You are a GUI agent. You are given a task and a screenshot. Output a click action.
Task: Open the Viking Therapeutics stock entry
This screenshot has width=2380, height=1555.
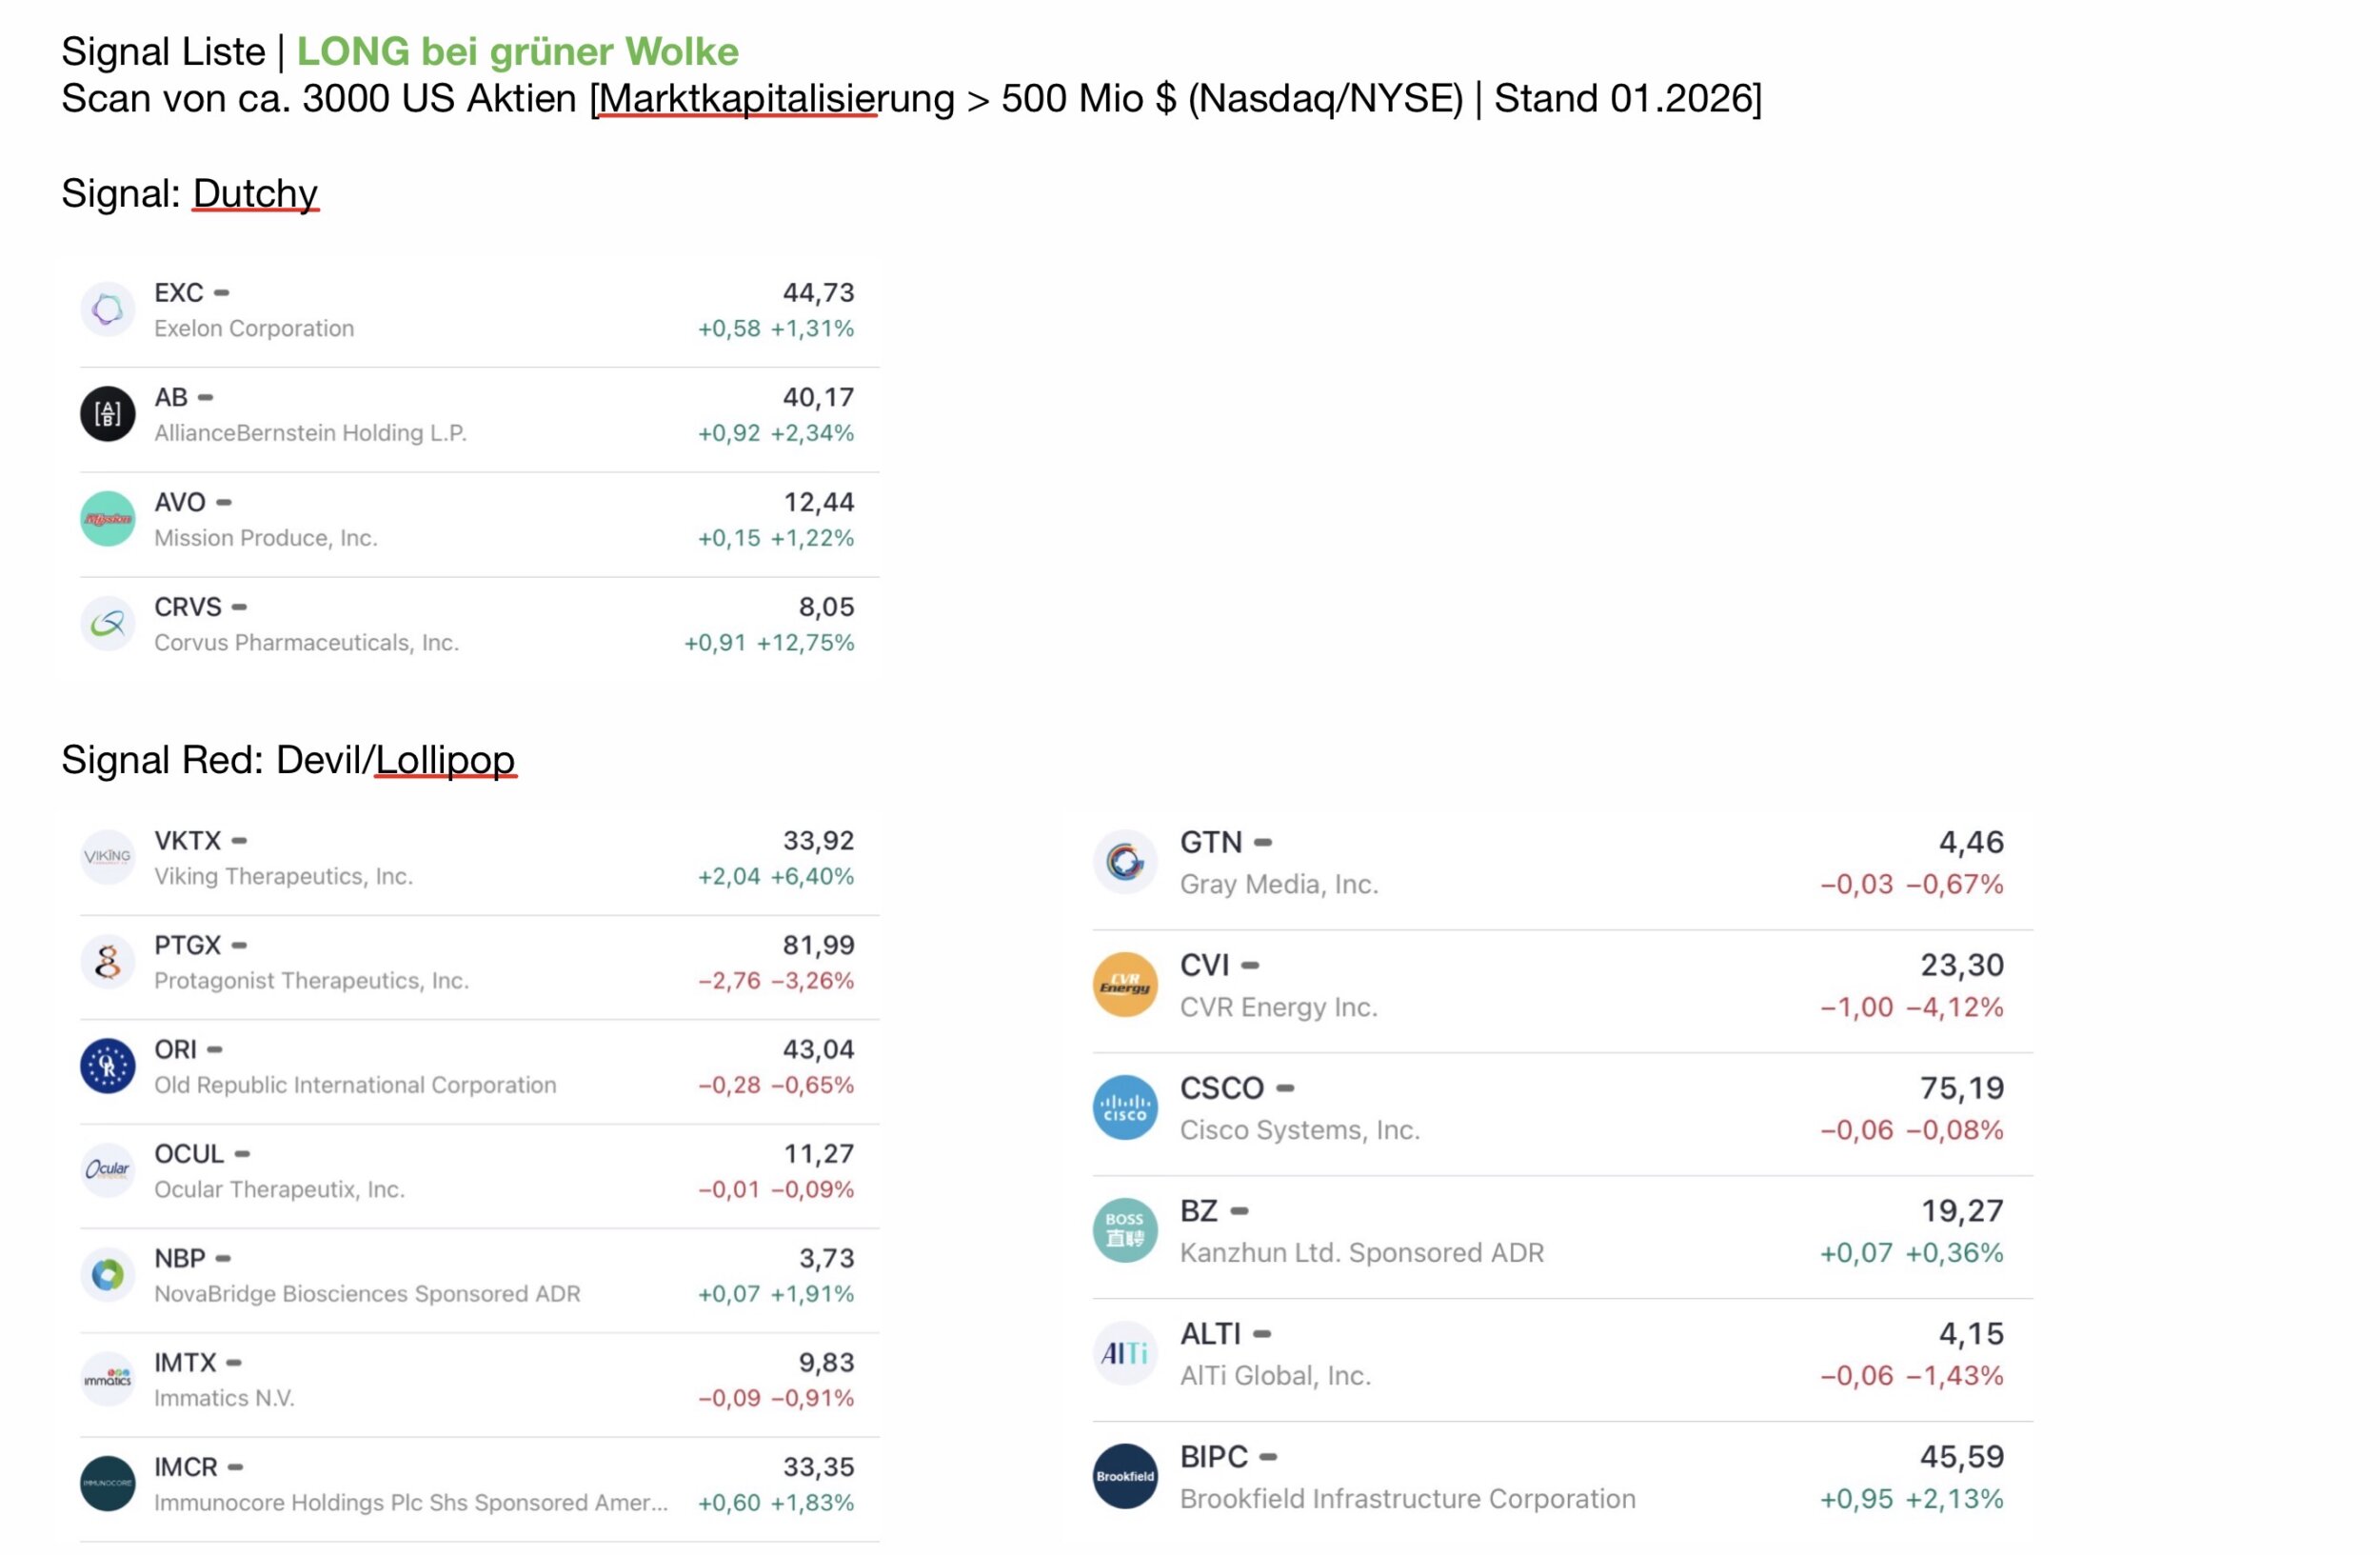coord(478,858)
